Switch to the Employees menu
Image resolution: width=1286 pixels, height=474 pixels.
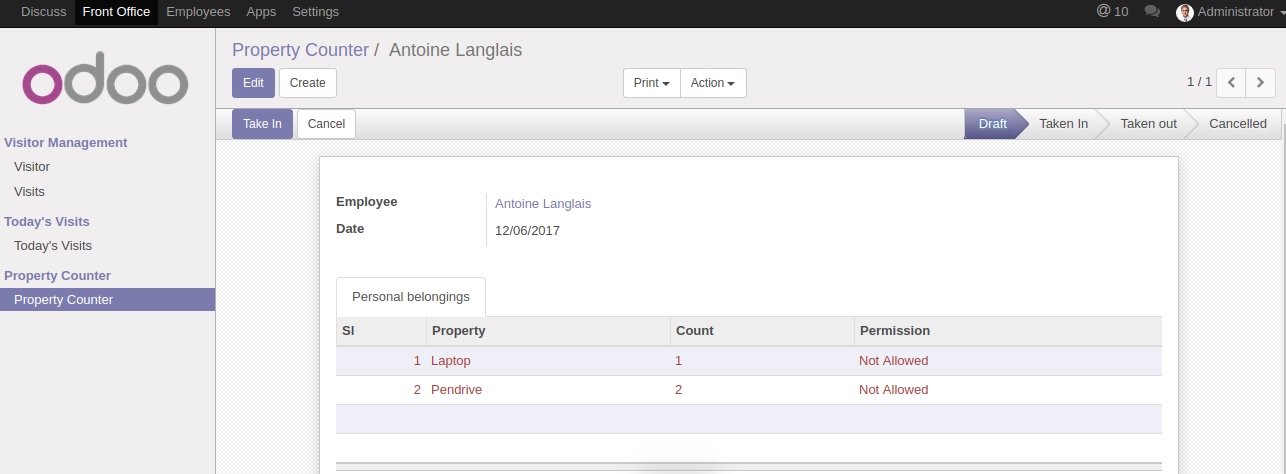pos(198,12)
